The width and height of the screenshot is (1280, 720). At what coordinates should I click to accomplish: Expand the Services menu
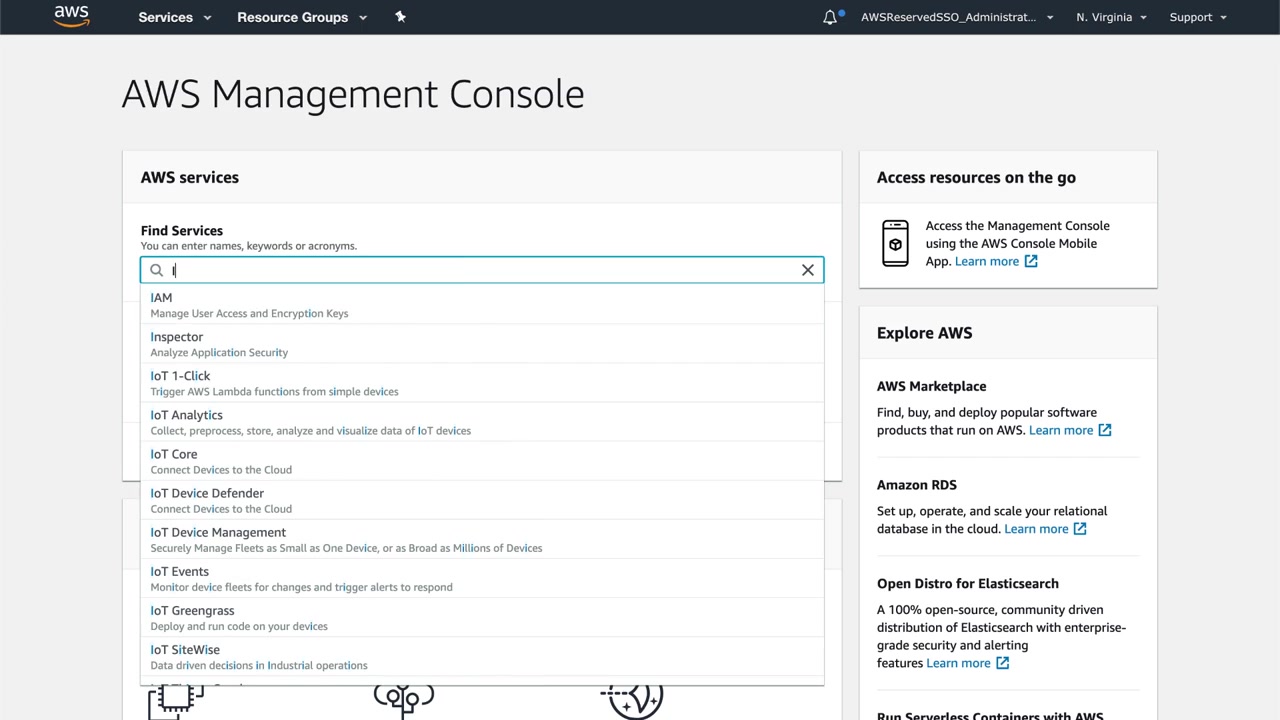(x=174, y=17)
